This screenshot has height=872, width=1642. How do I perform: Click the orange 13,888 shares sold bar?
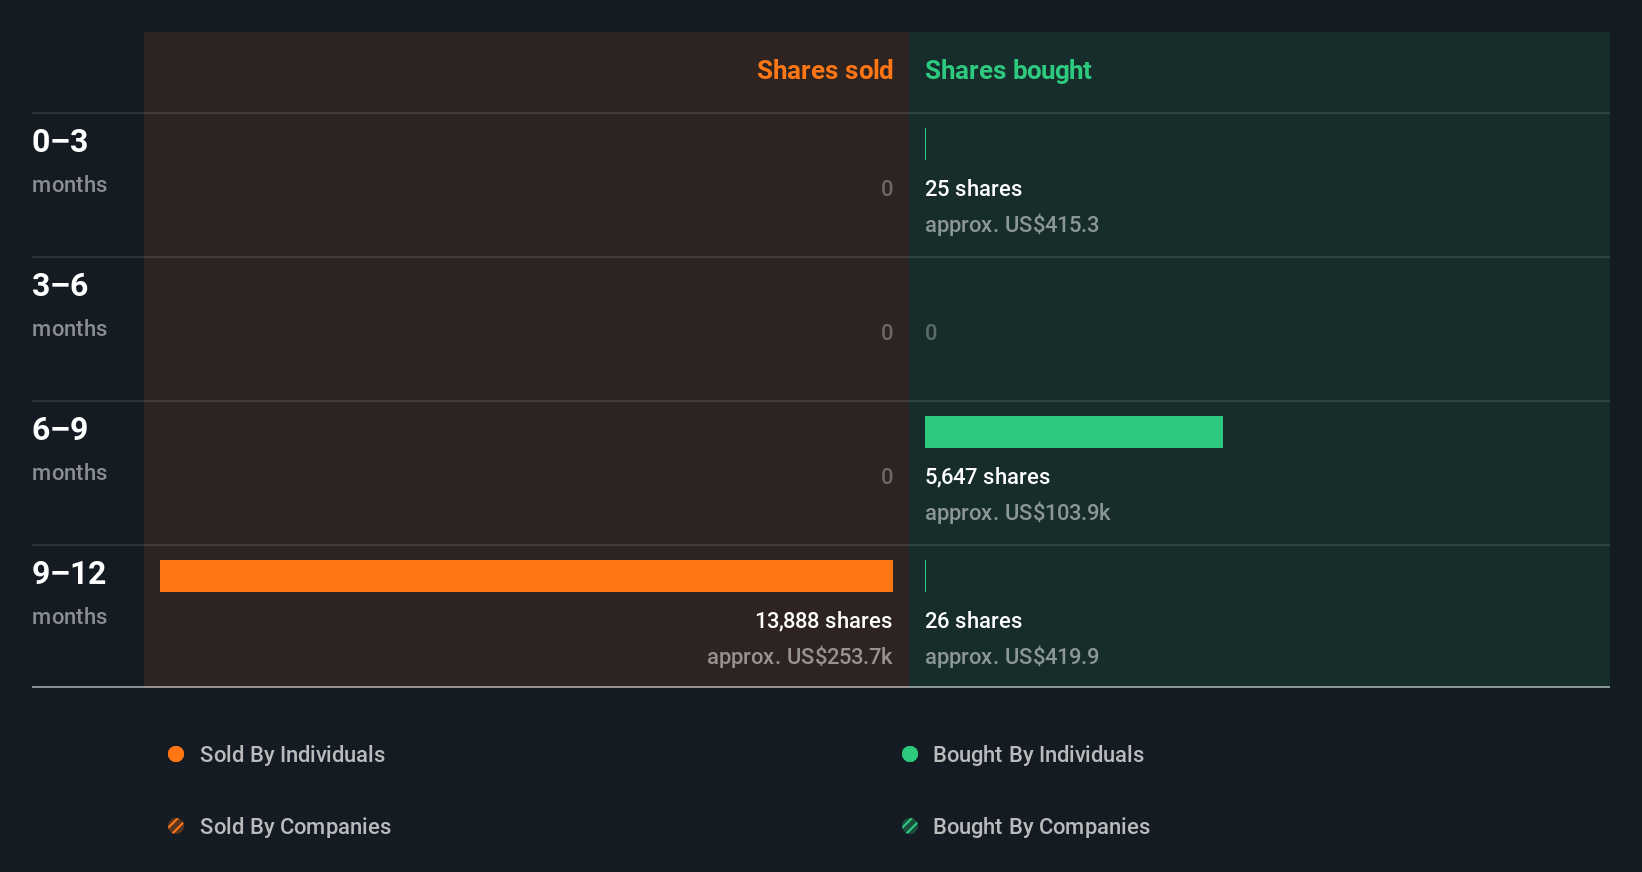[x=526, y=576]
